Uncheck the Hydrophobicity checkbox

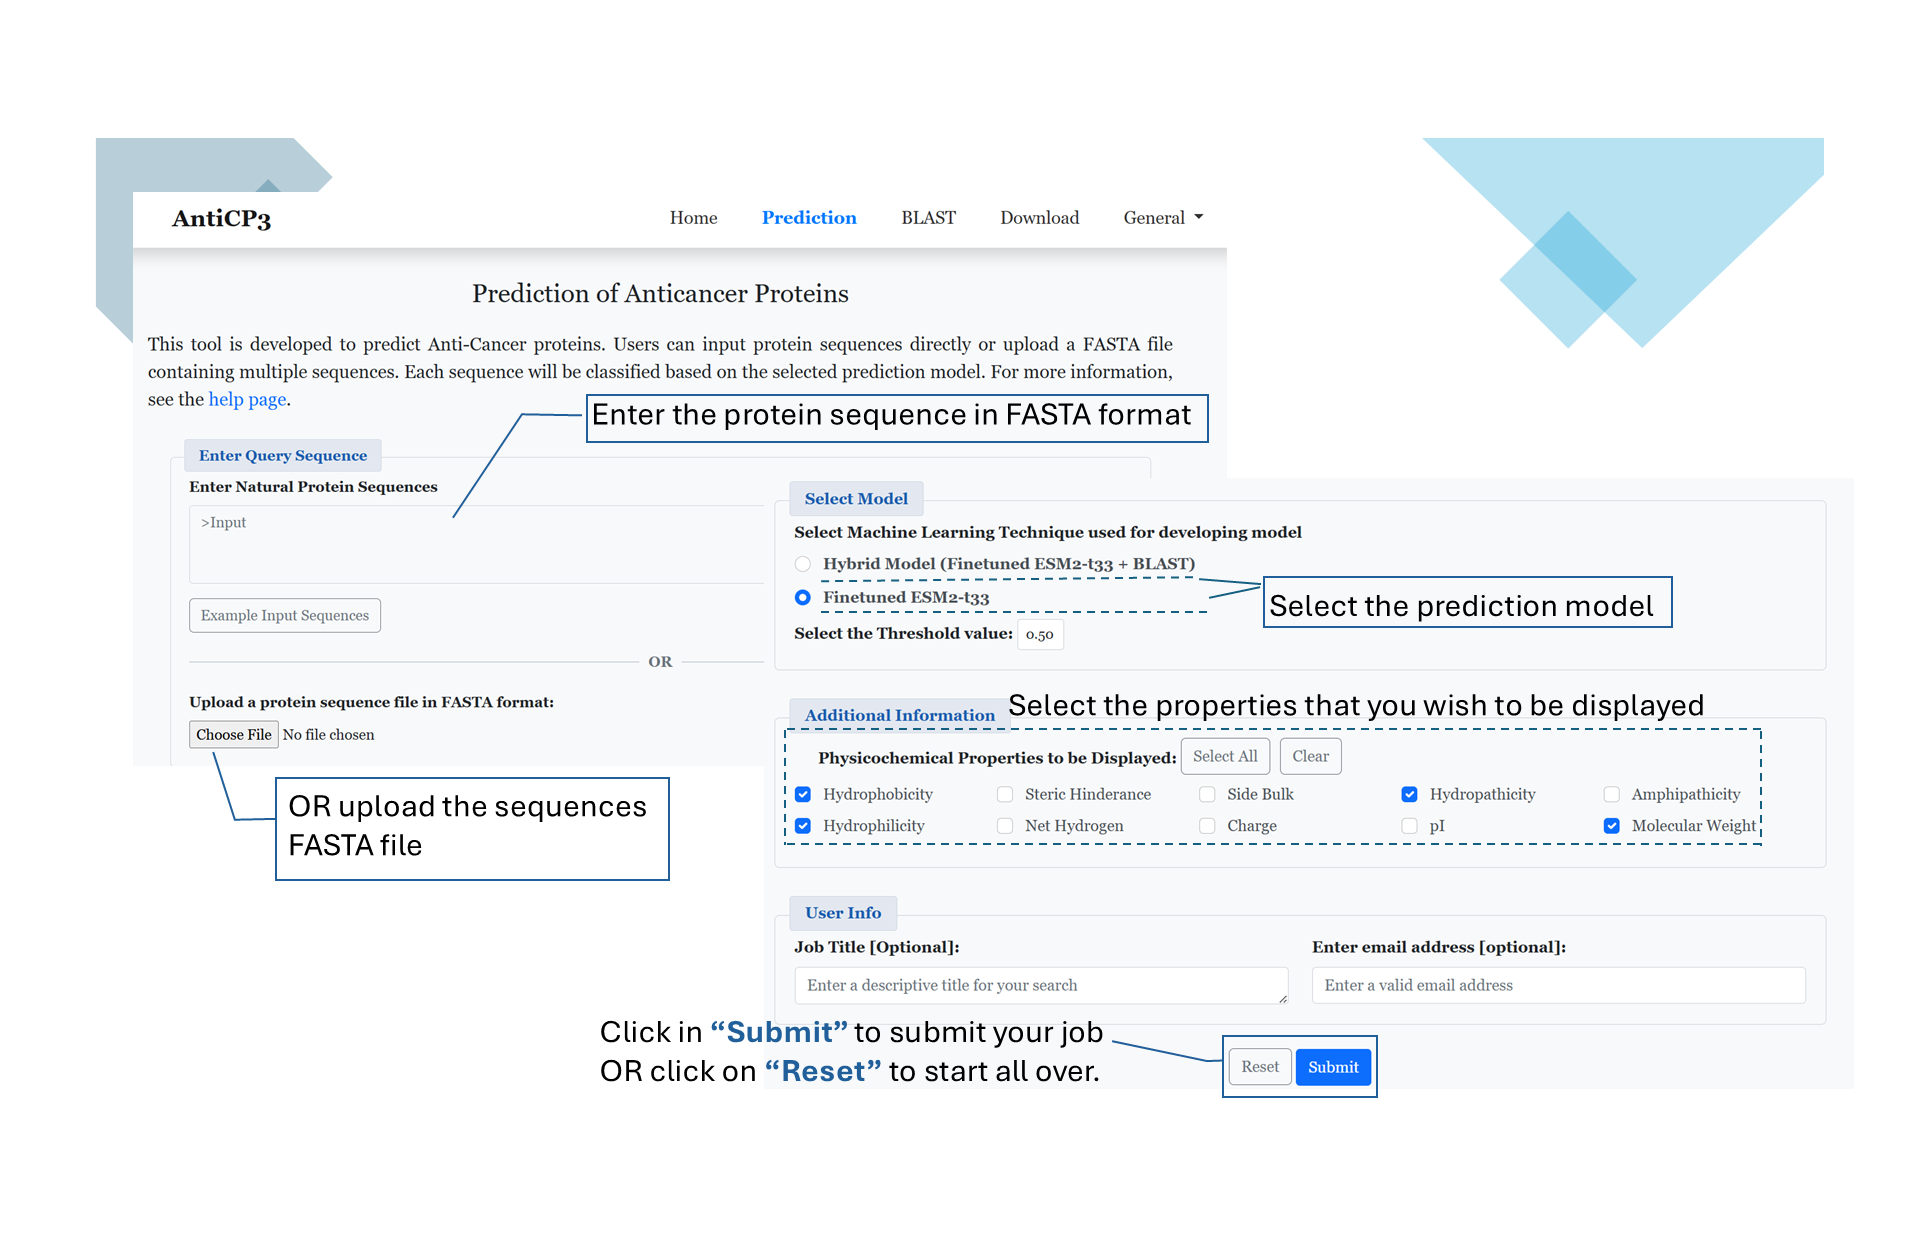coord(803,794)
